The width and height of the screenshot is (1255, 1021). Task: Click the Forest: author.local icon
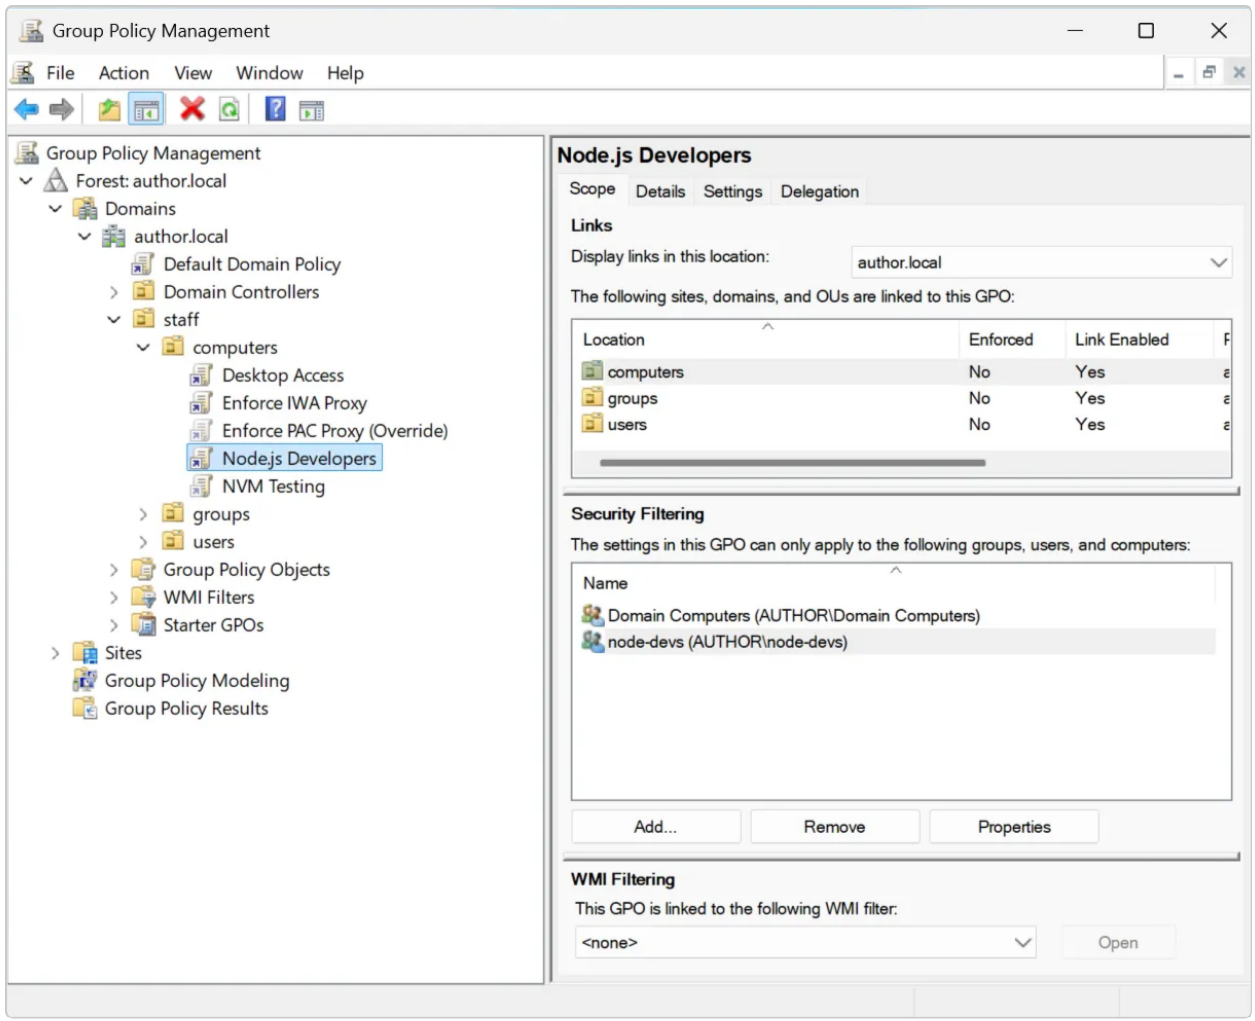point(57,180)
